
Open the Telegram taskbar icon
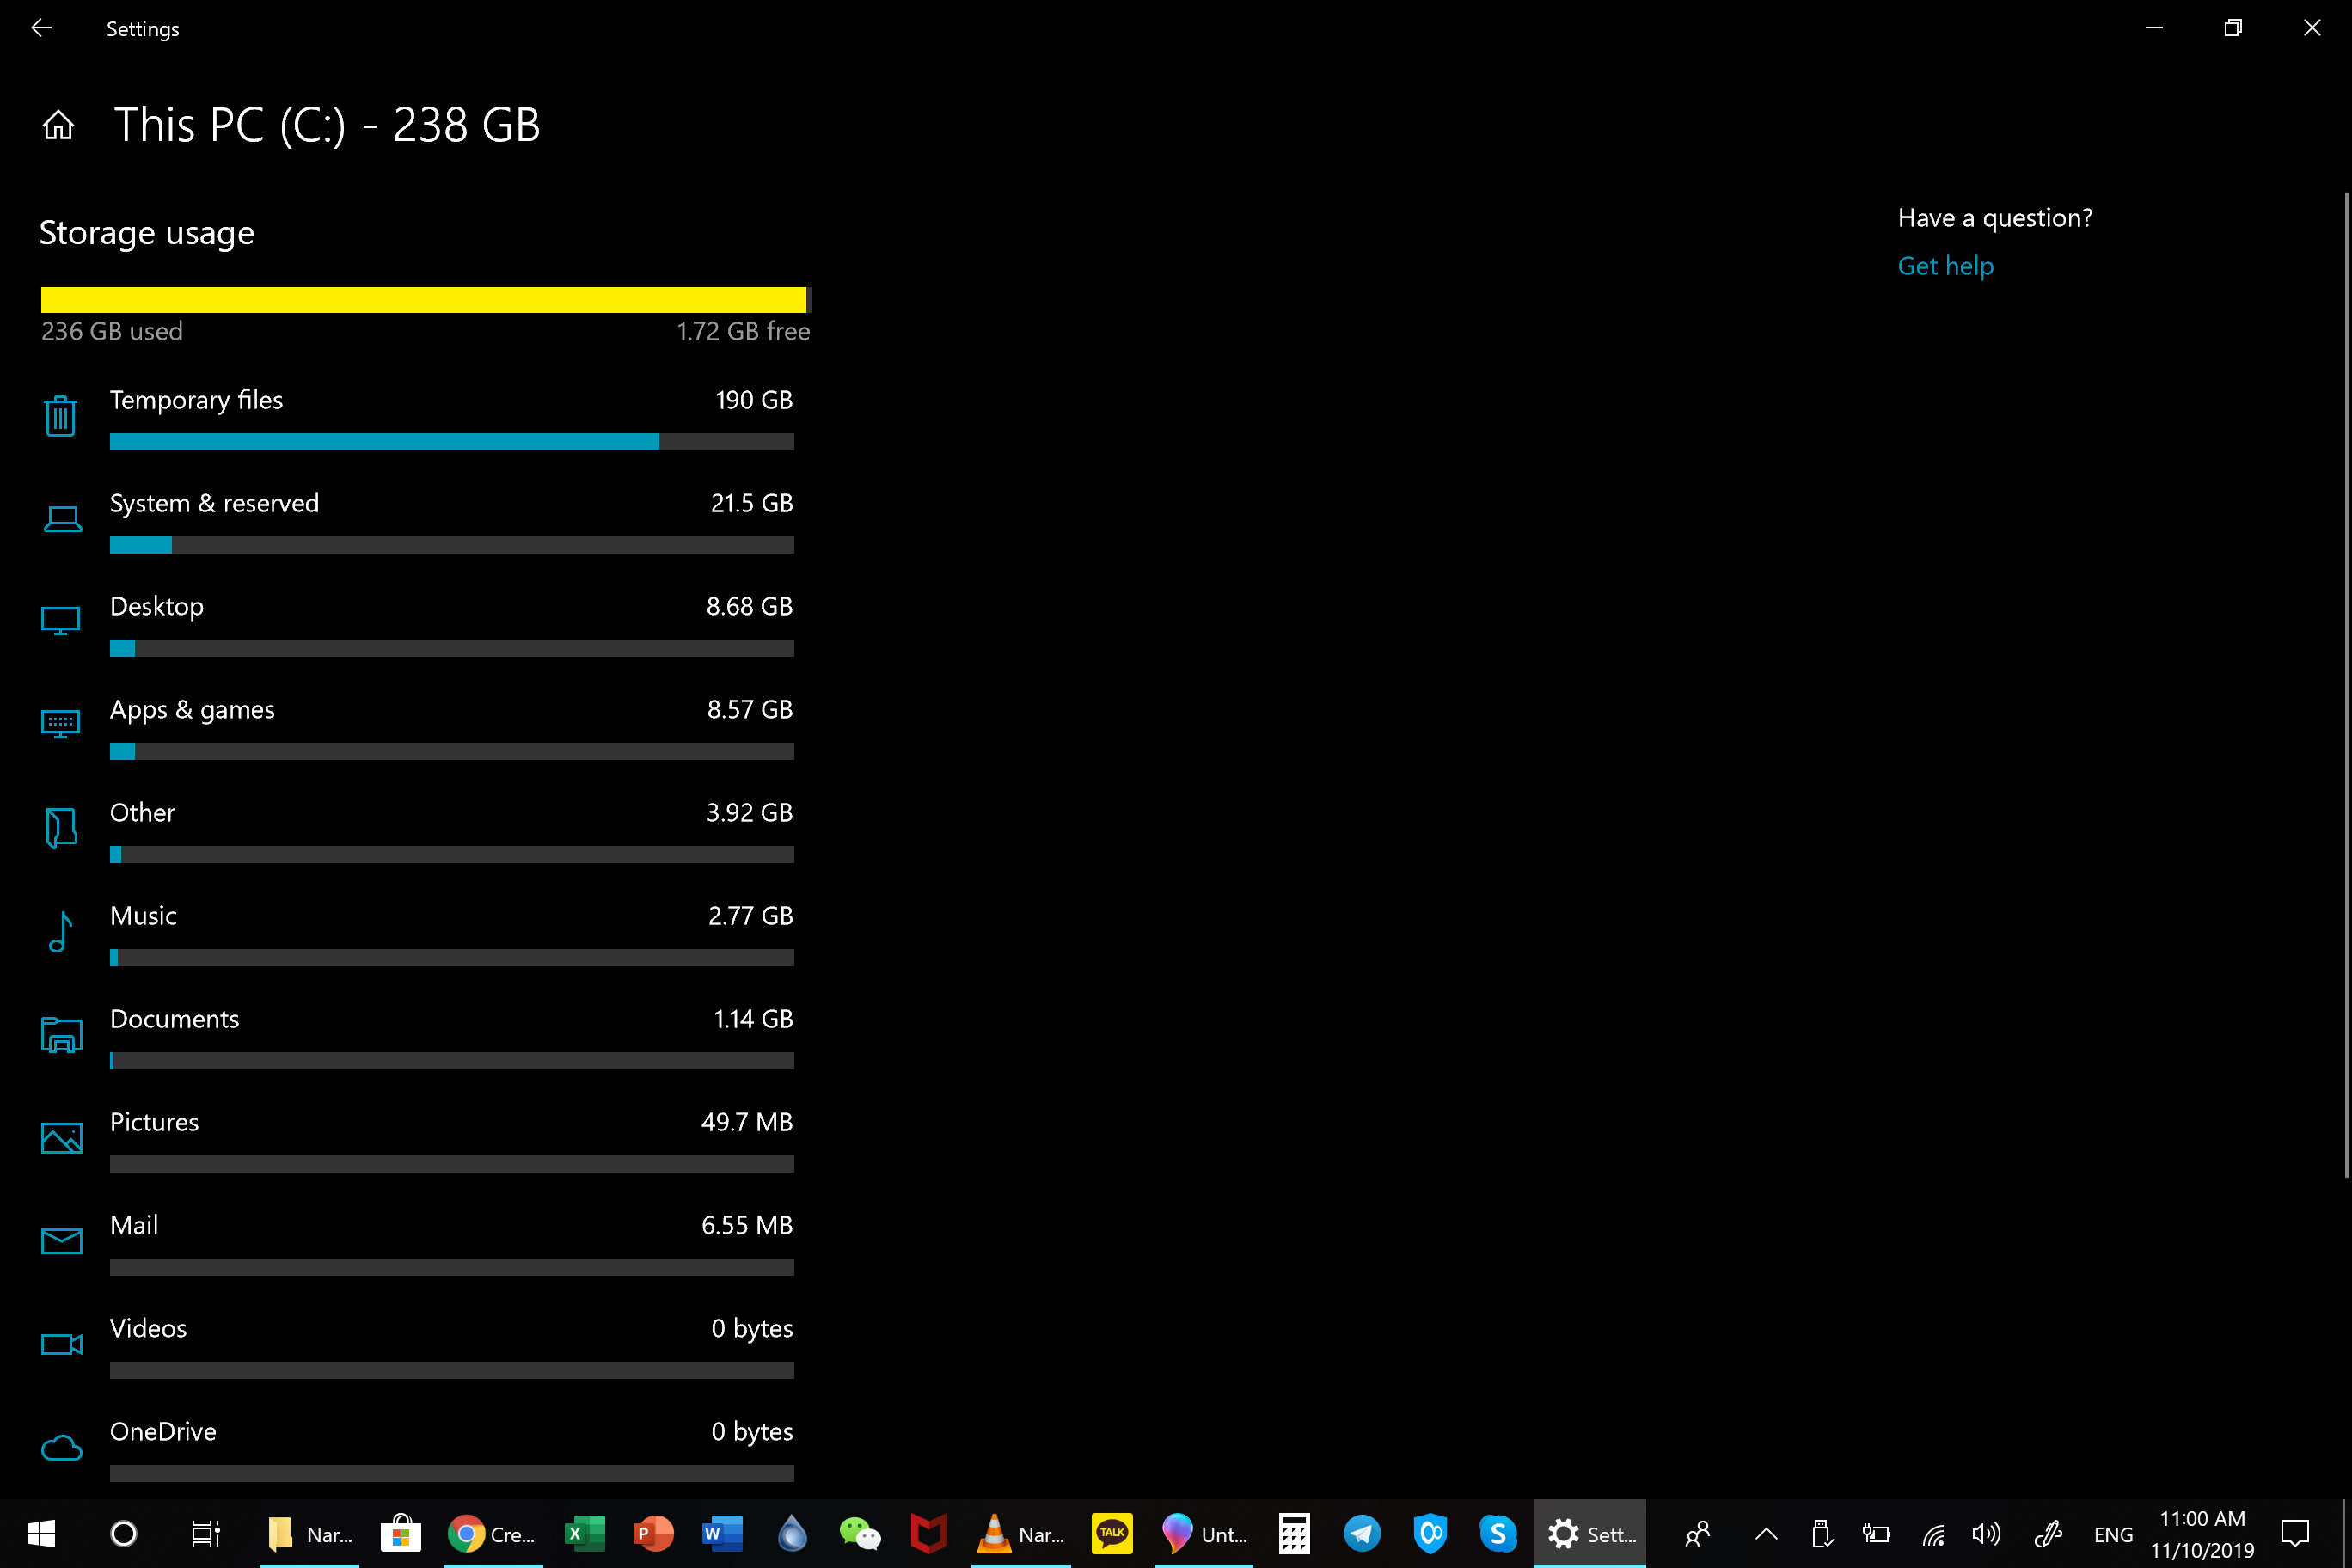click(1362, 1533)
